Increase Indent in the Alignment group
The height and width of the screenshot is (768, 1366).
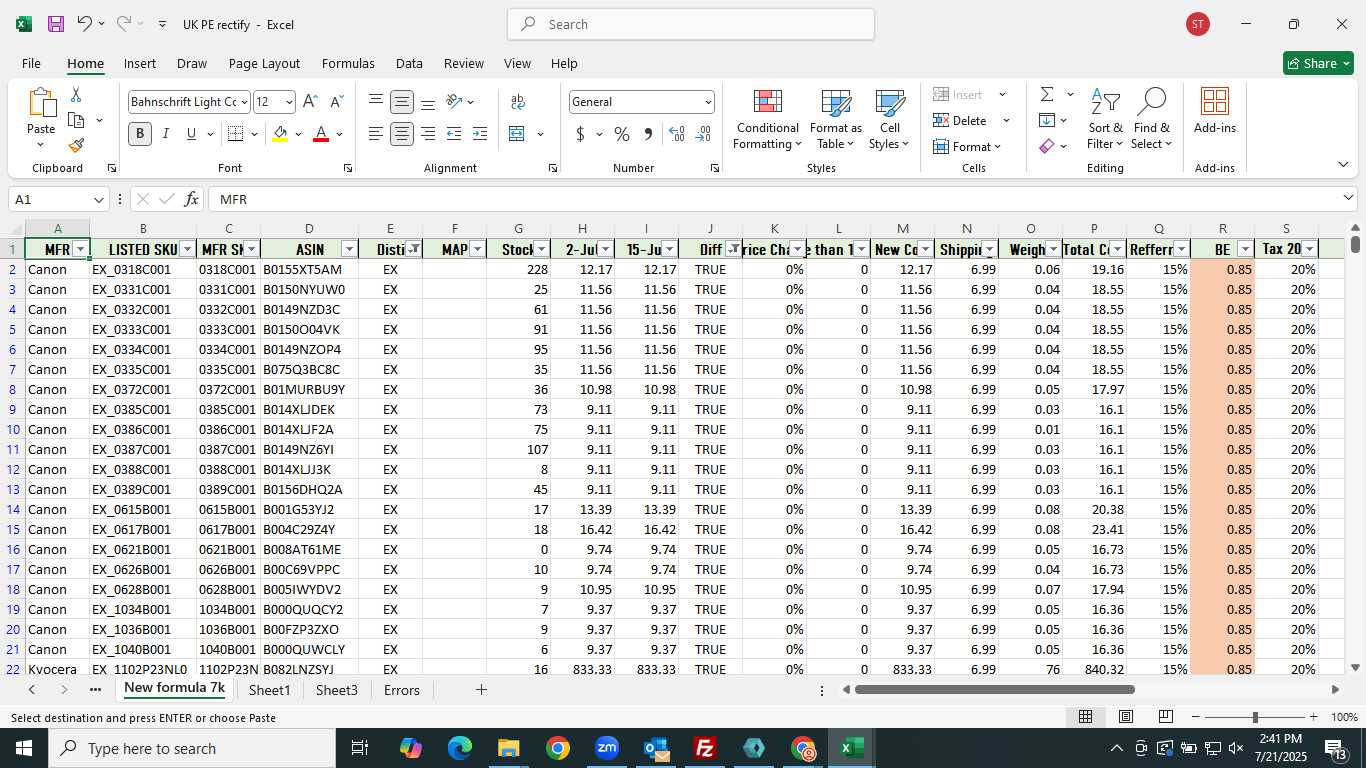(x=480, y=134)
